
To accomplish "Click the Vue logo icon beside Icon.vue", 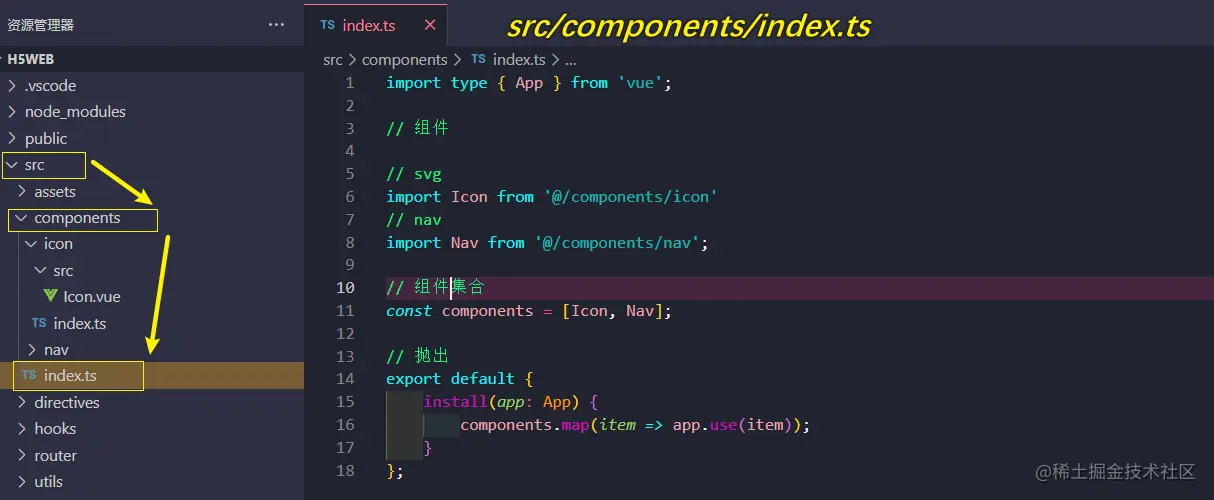I will pyautogui.click(x=51, y=297).
